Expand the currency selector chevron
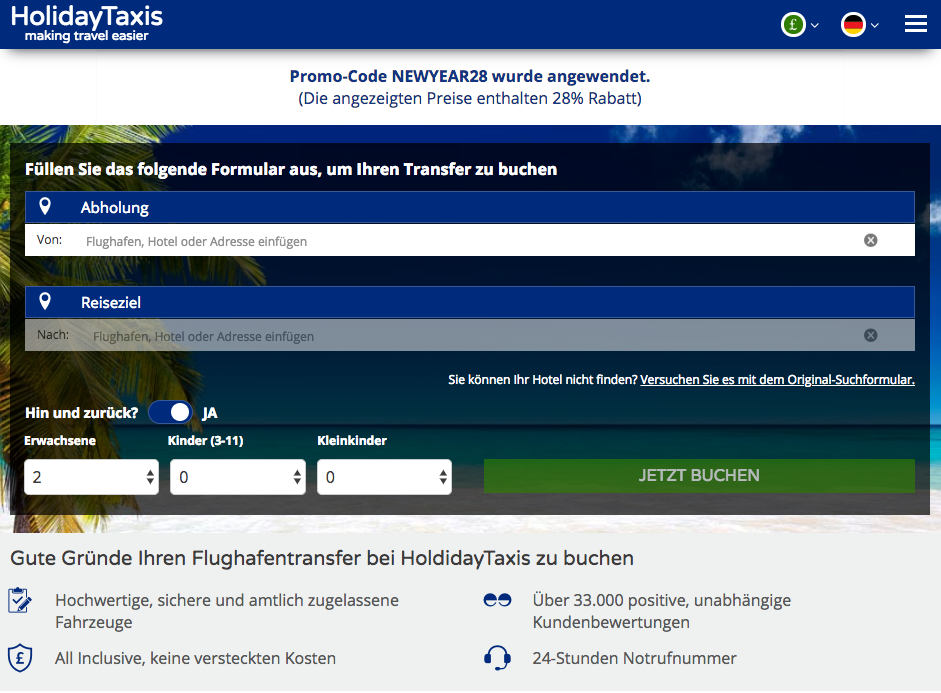This screenshot has width=941, height=693. 814,25
